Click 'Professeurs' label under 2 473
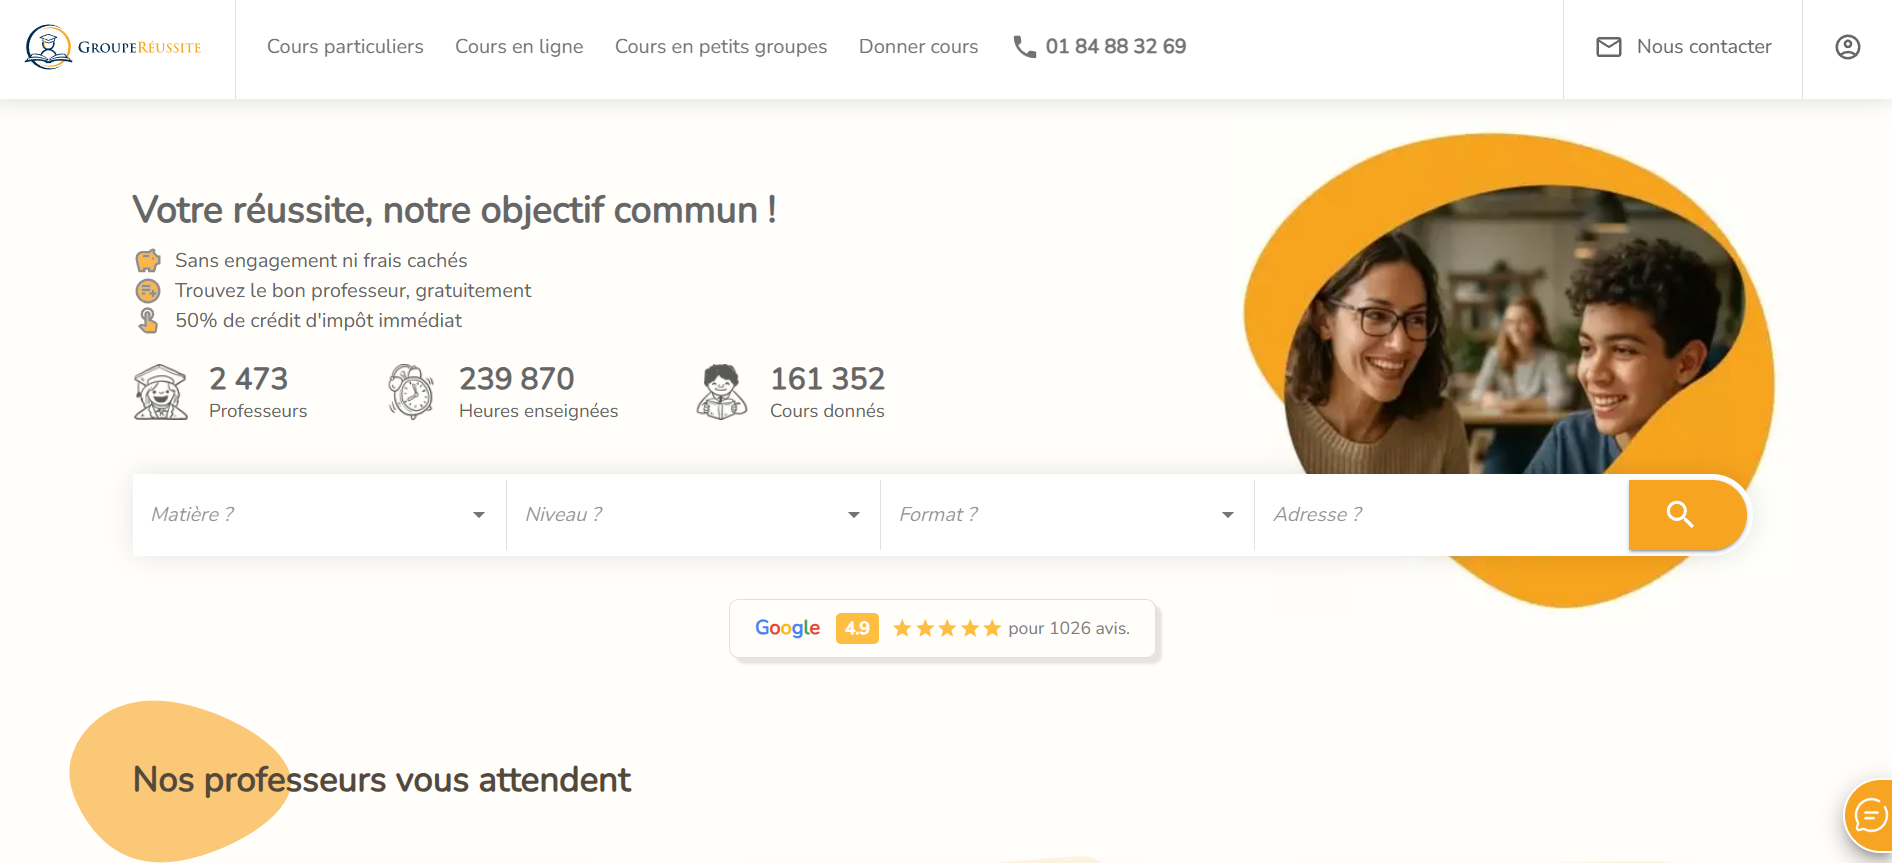The width and height of the screenshot is (1892, 863). (x=258, y=411)
